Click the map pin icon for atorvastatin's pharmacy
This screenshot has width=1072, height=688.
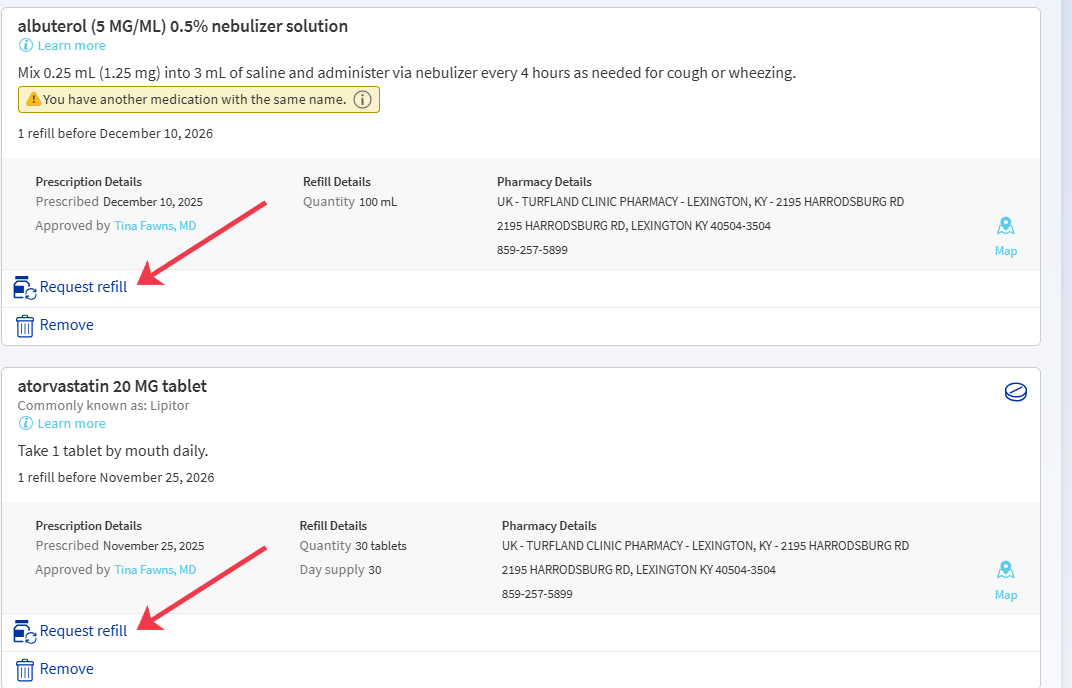[1005, 570]
